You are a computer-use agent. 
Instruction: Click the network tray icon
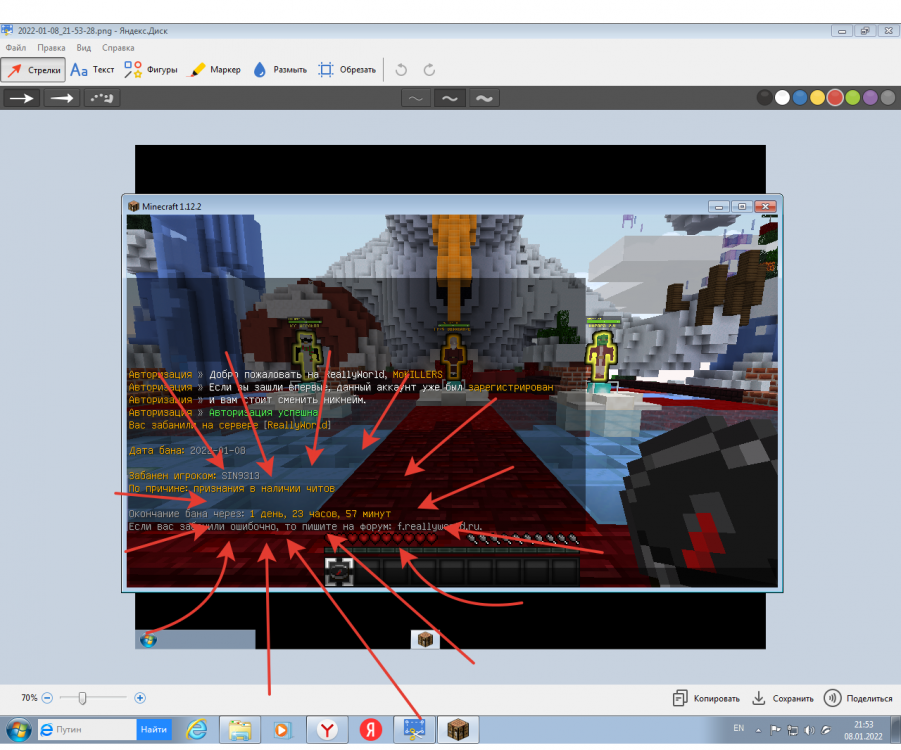(x=792, y=730)
